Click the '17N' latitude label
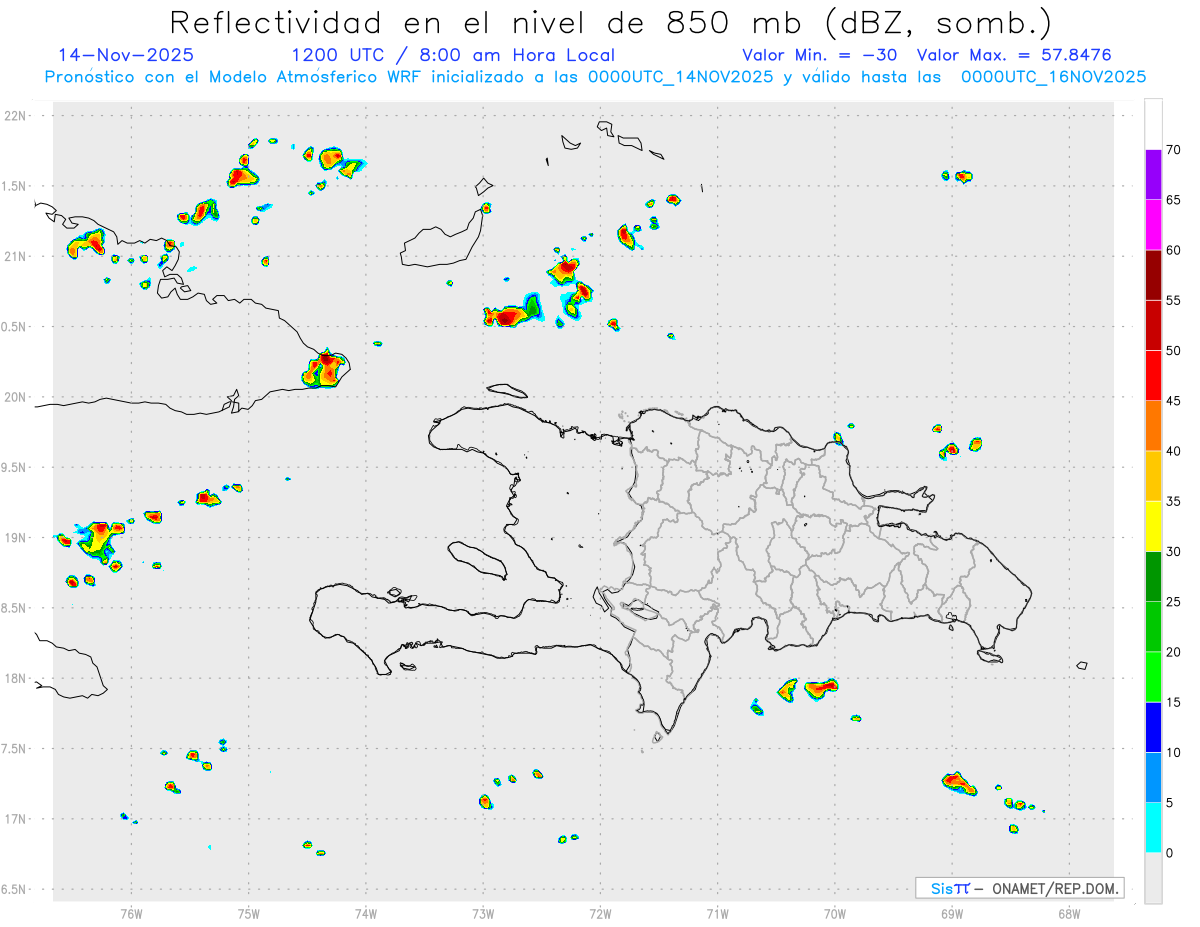This screenshot has width=1200, height=927. [x=16, y=819]
